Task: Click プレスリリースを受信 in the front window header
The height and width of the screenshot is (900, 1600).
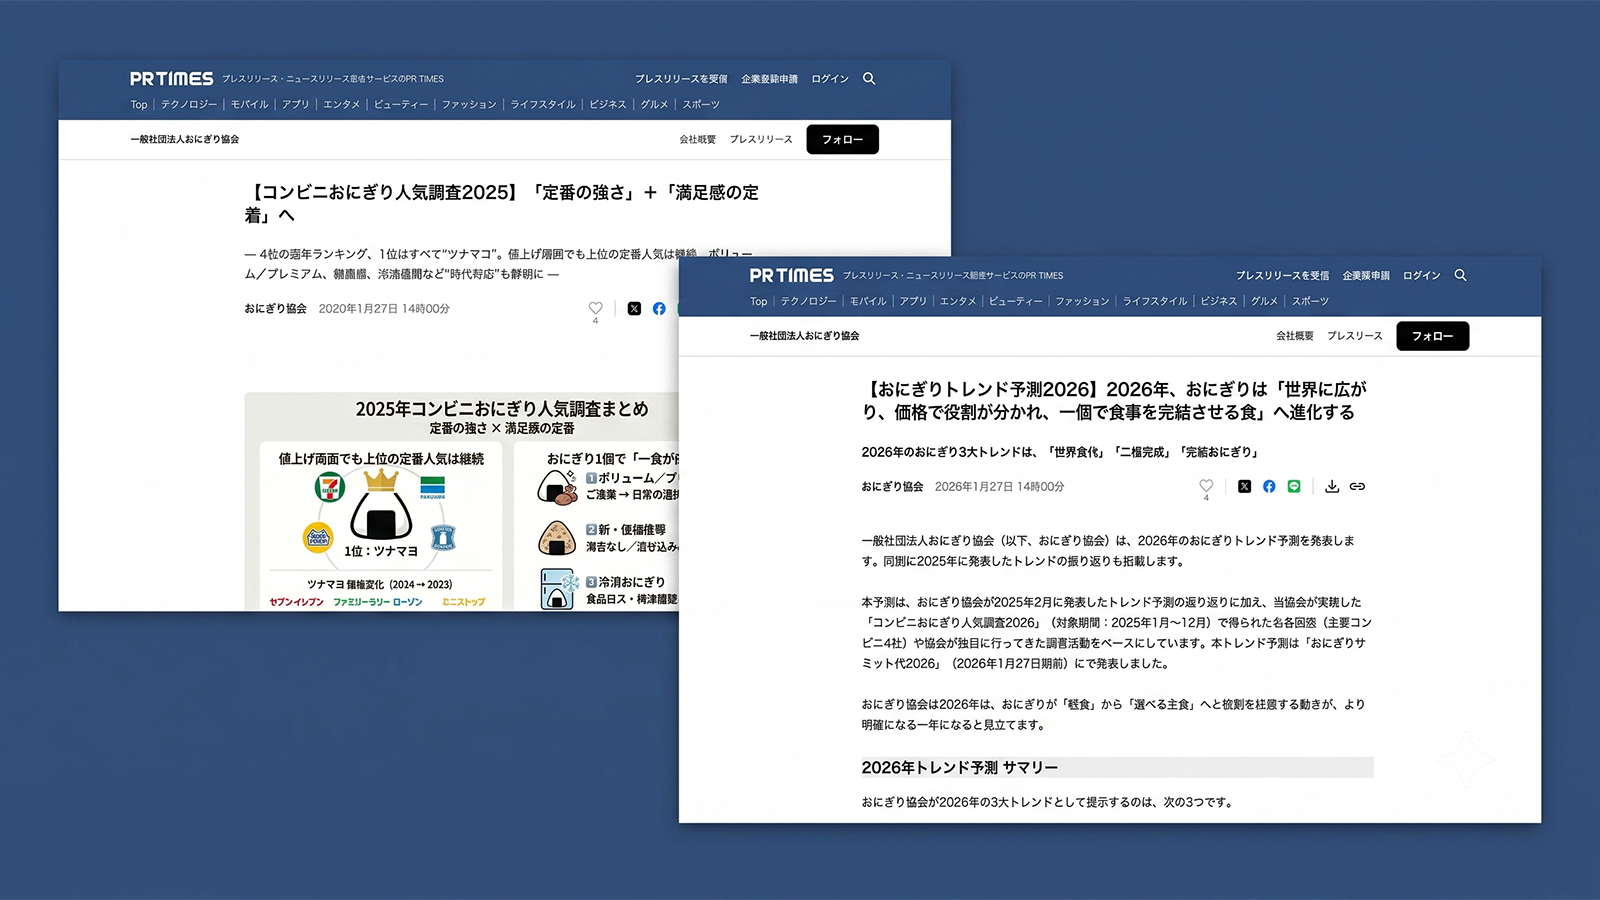Action: tap(1282, 275)
